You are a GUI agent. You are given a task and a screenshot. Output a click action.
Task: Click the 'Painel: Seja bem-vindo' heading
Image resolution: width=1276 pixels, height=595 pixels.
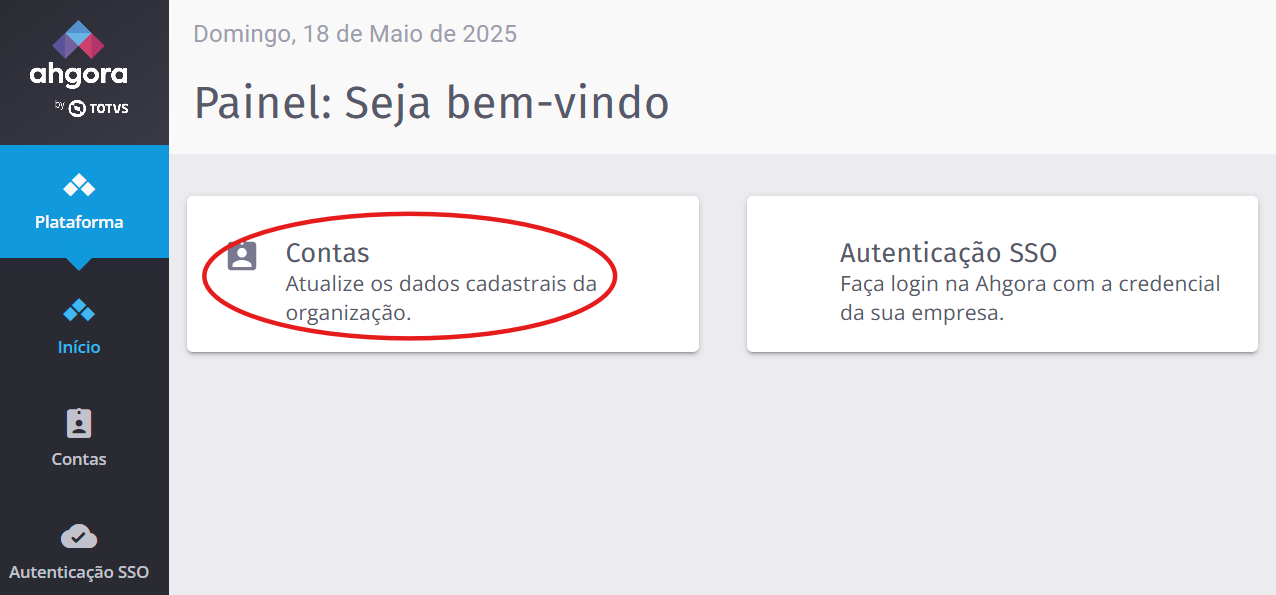coord(431,103)
